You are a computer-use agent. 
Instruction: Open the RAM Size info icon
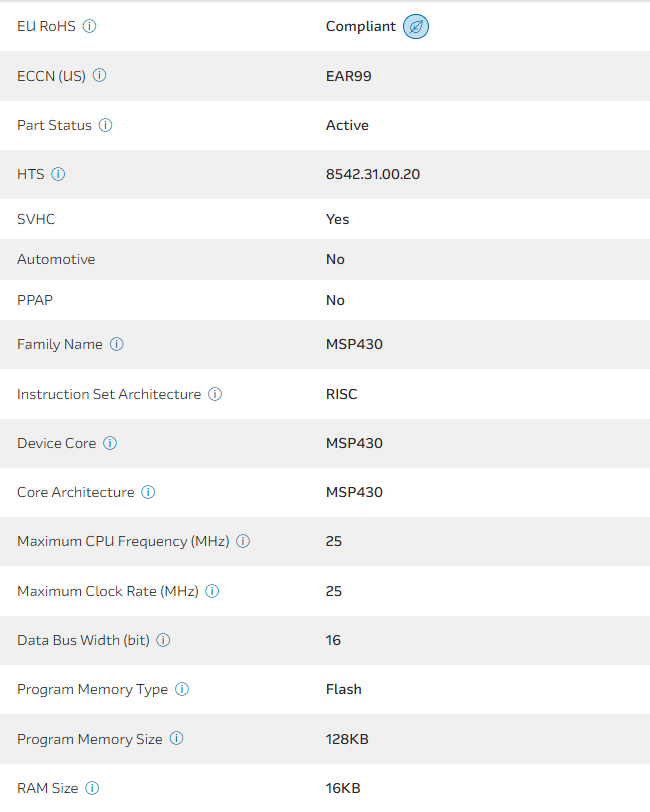tap(92, 788)
